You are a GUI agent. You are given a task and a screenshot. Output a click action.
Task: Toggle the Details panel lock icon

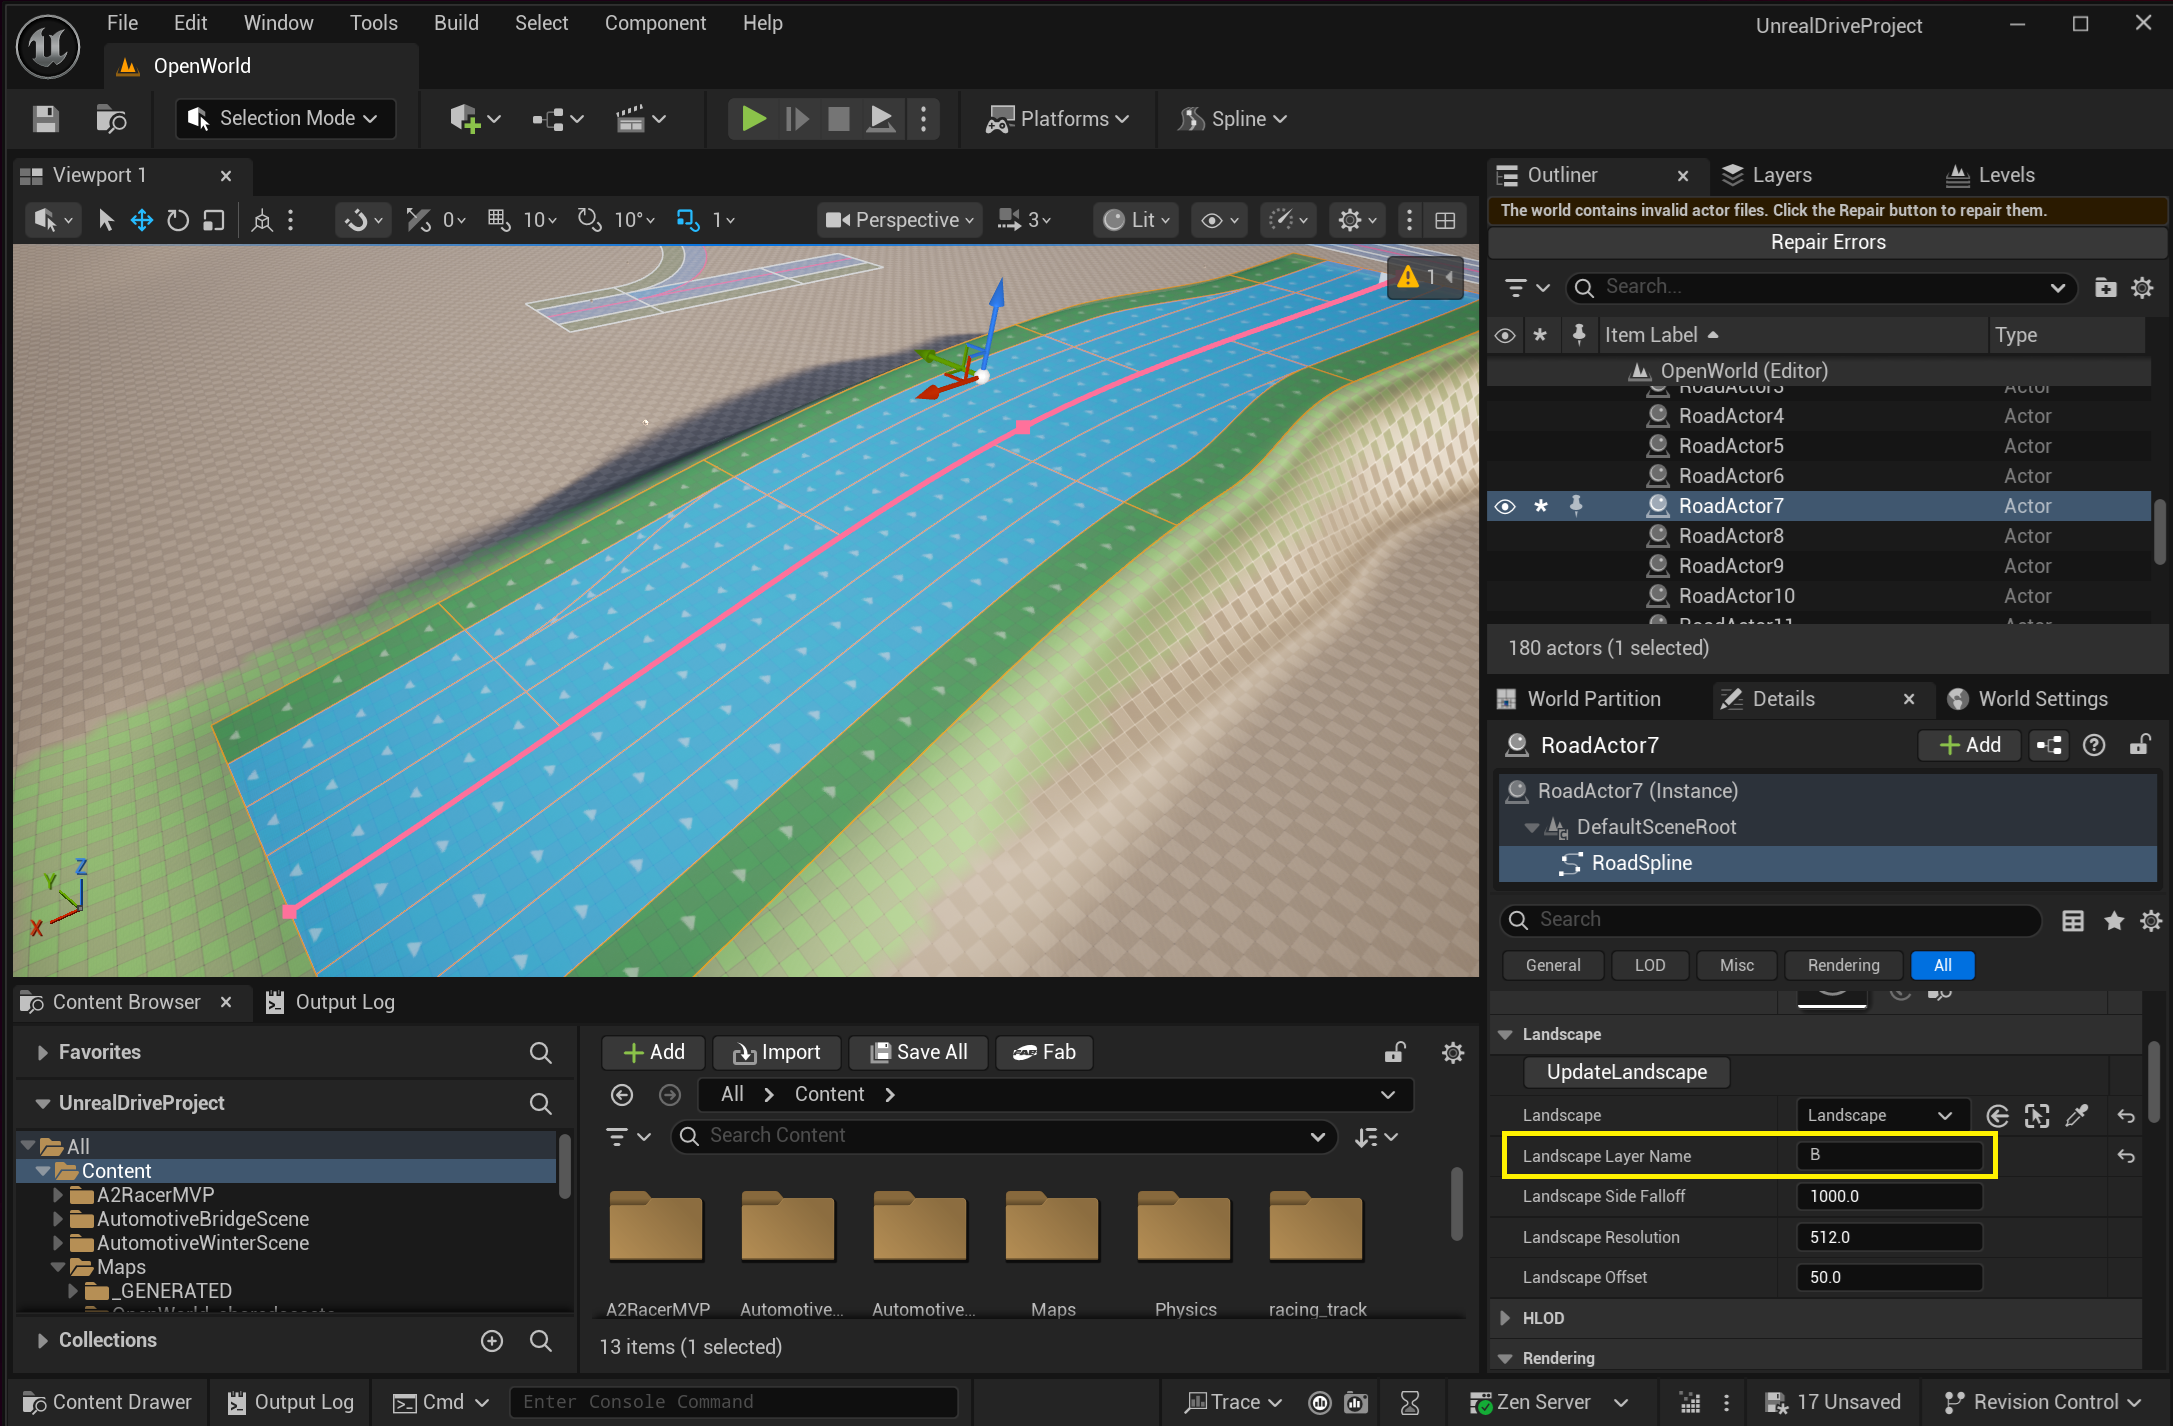(x=2139, y=745)
